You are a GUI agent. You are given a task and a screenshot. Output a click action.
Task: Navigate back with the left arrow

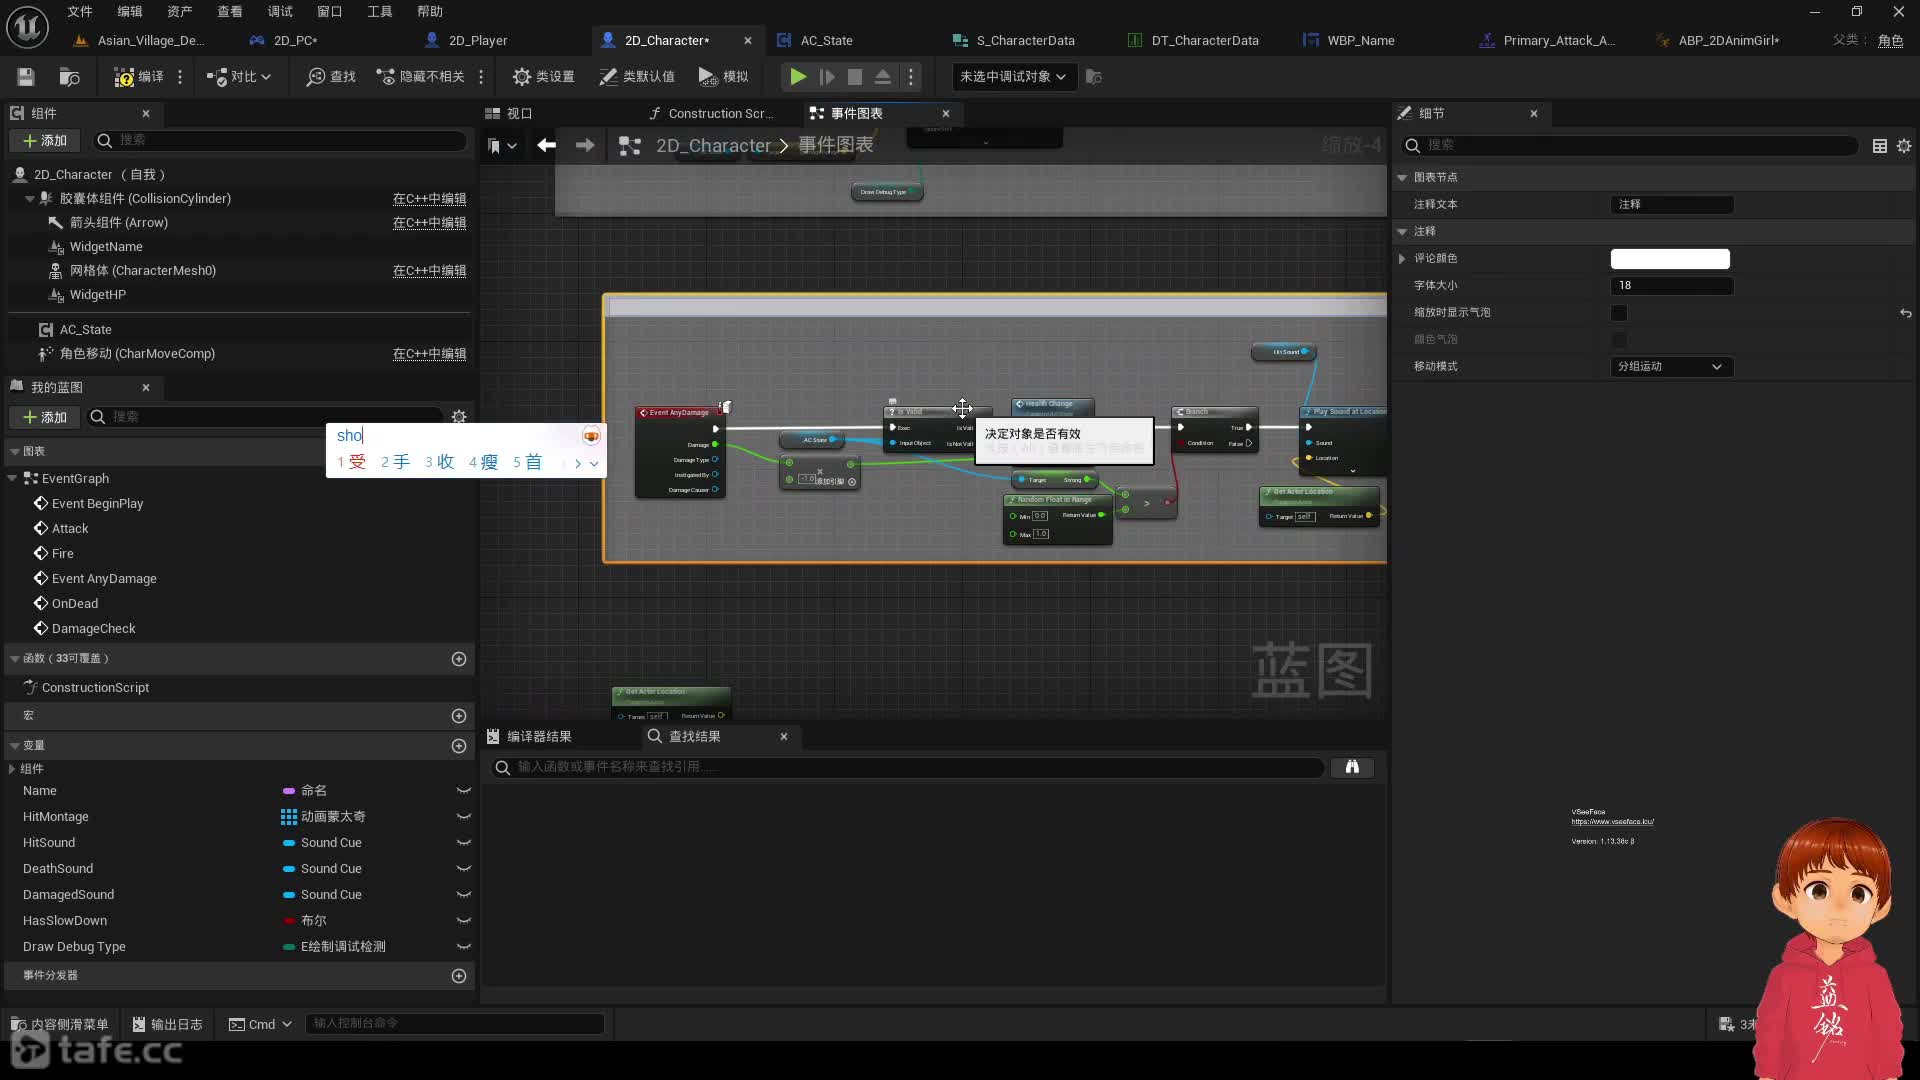click(546, 146)
